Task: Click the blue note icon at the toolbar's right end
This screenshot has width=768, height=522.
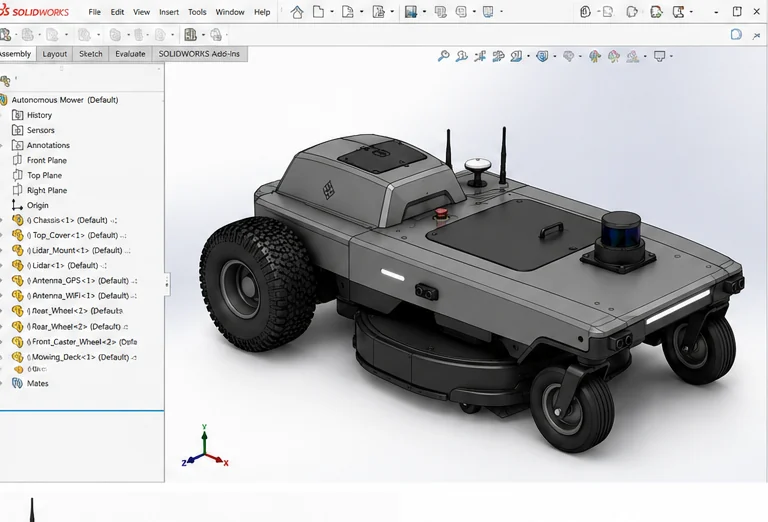Action: (736, 34)
